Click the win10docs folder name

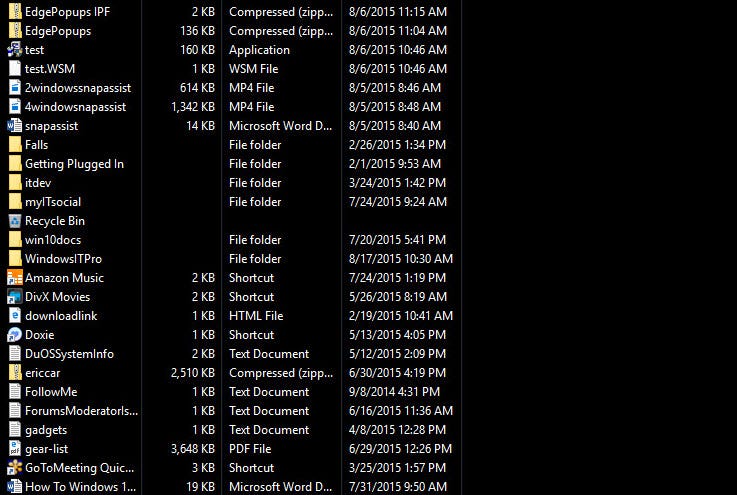[x=53, y=240]
